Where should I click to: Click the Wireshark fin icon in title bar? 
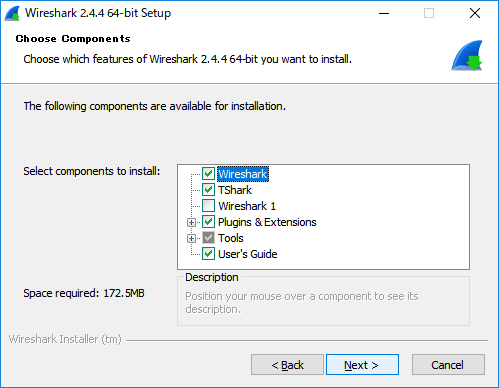coord(12,13)
